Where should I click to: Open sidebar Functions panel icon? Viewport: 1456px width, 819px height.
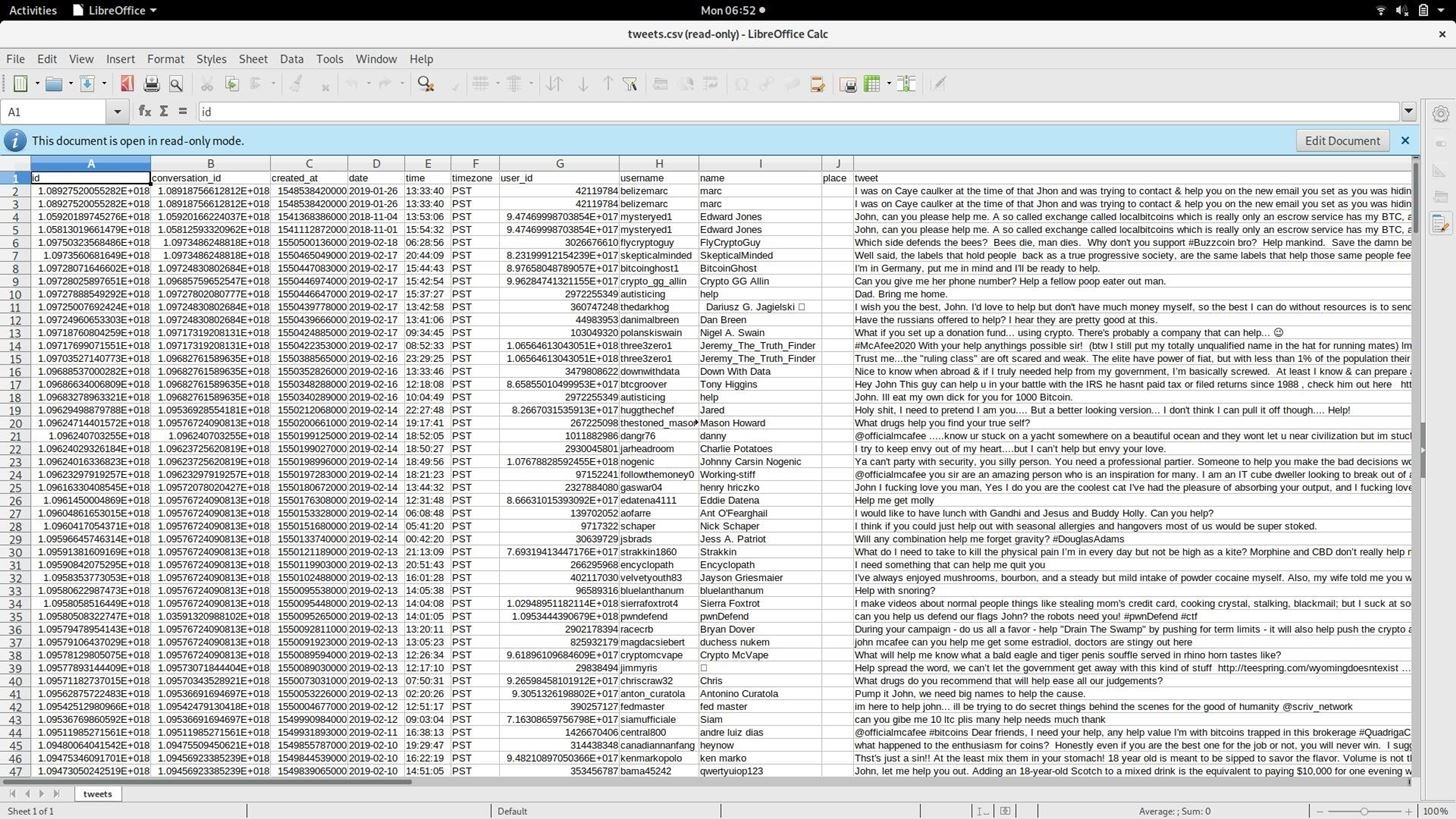pos(1441,225)
